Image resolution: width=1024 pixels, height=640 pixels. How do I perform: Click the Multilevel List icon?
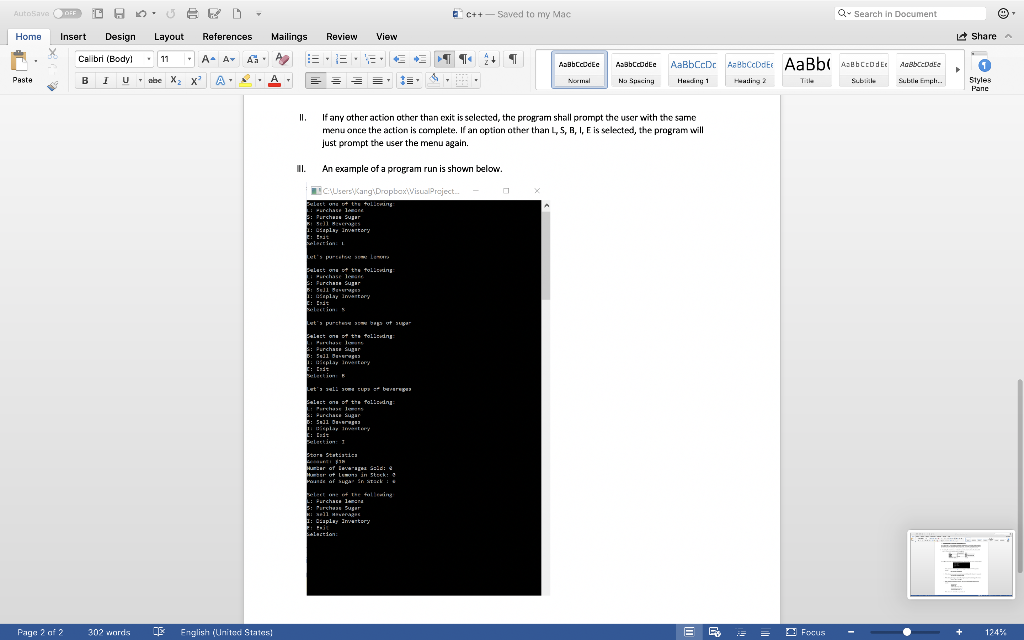coord(370,59)
